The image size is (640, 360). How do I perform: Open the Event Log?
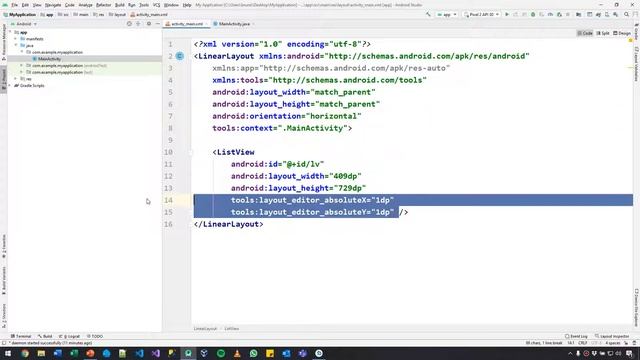576,336
